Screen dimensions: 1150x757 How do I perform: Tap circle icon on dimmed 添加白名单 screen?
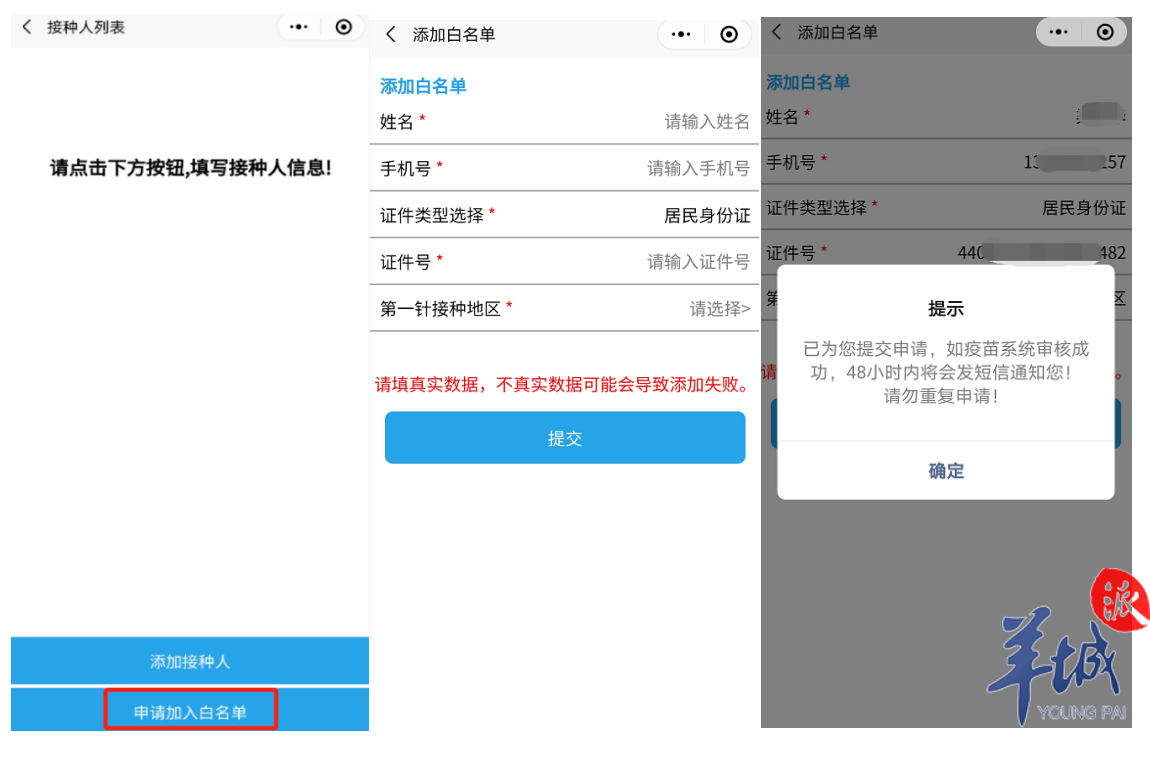coord(1105,32)
